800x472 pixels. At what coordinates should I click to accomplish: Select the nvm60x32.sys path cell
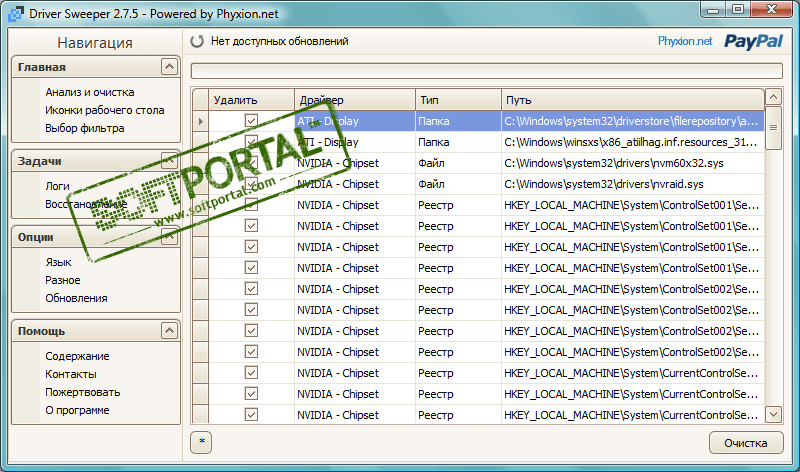[633, 163]
